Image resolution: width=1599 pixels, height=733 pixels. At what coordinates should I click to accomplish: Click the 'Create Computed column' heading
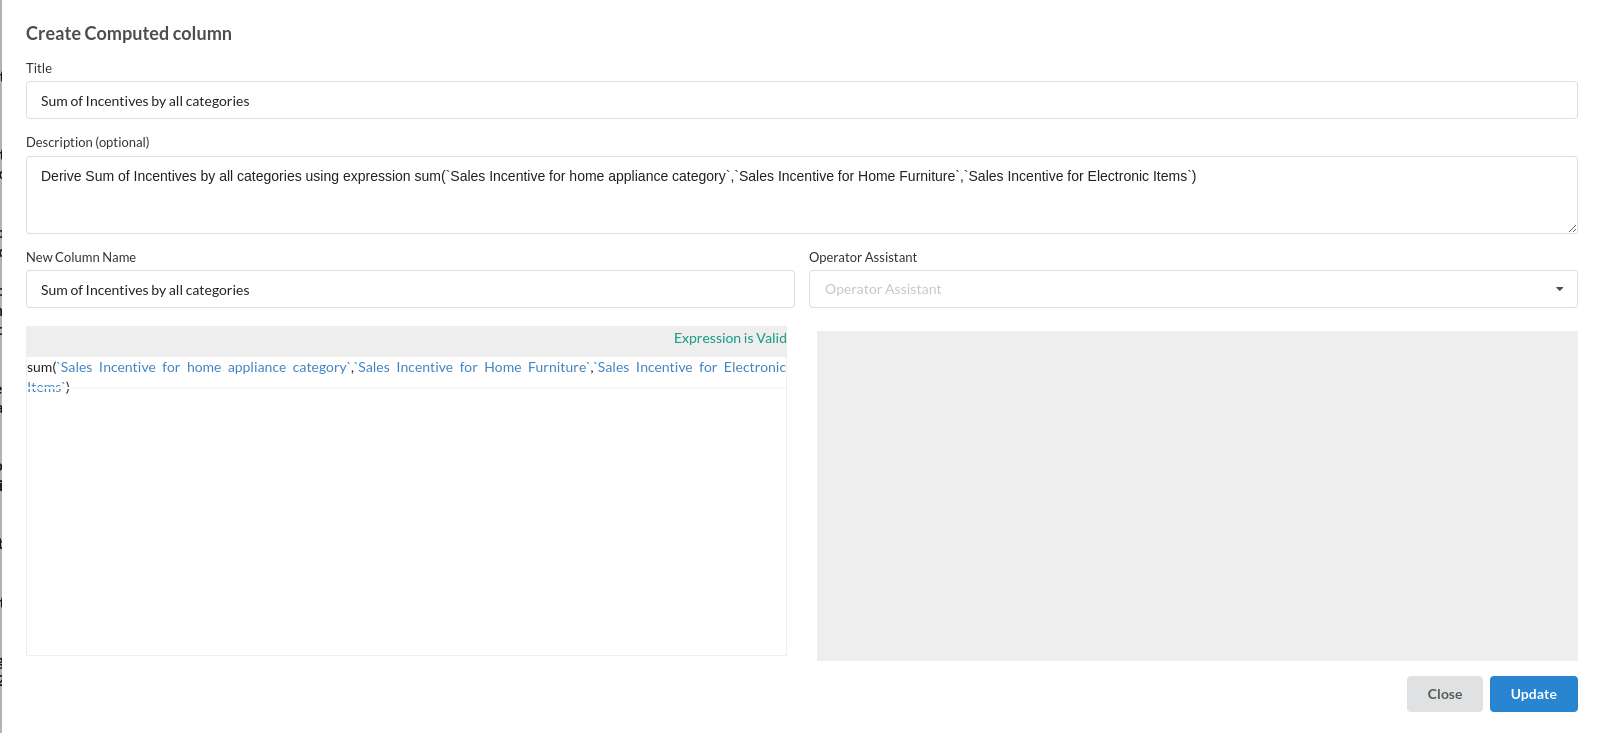[129, 33]
